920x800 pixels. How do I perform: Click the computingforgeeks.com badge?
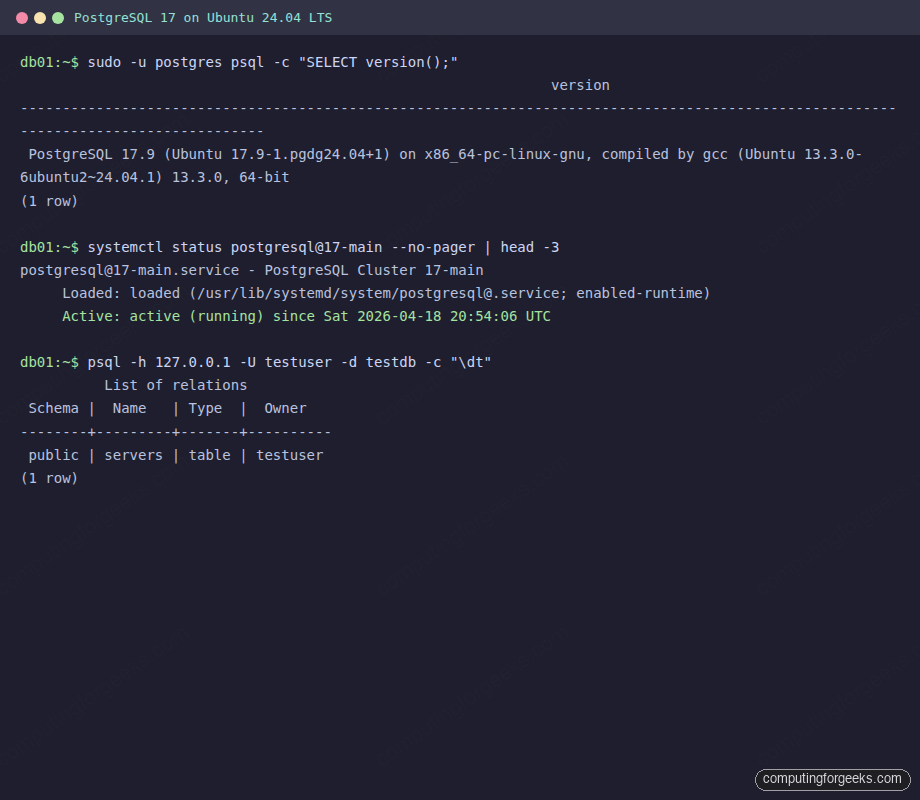coord(833,779)
